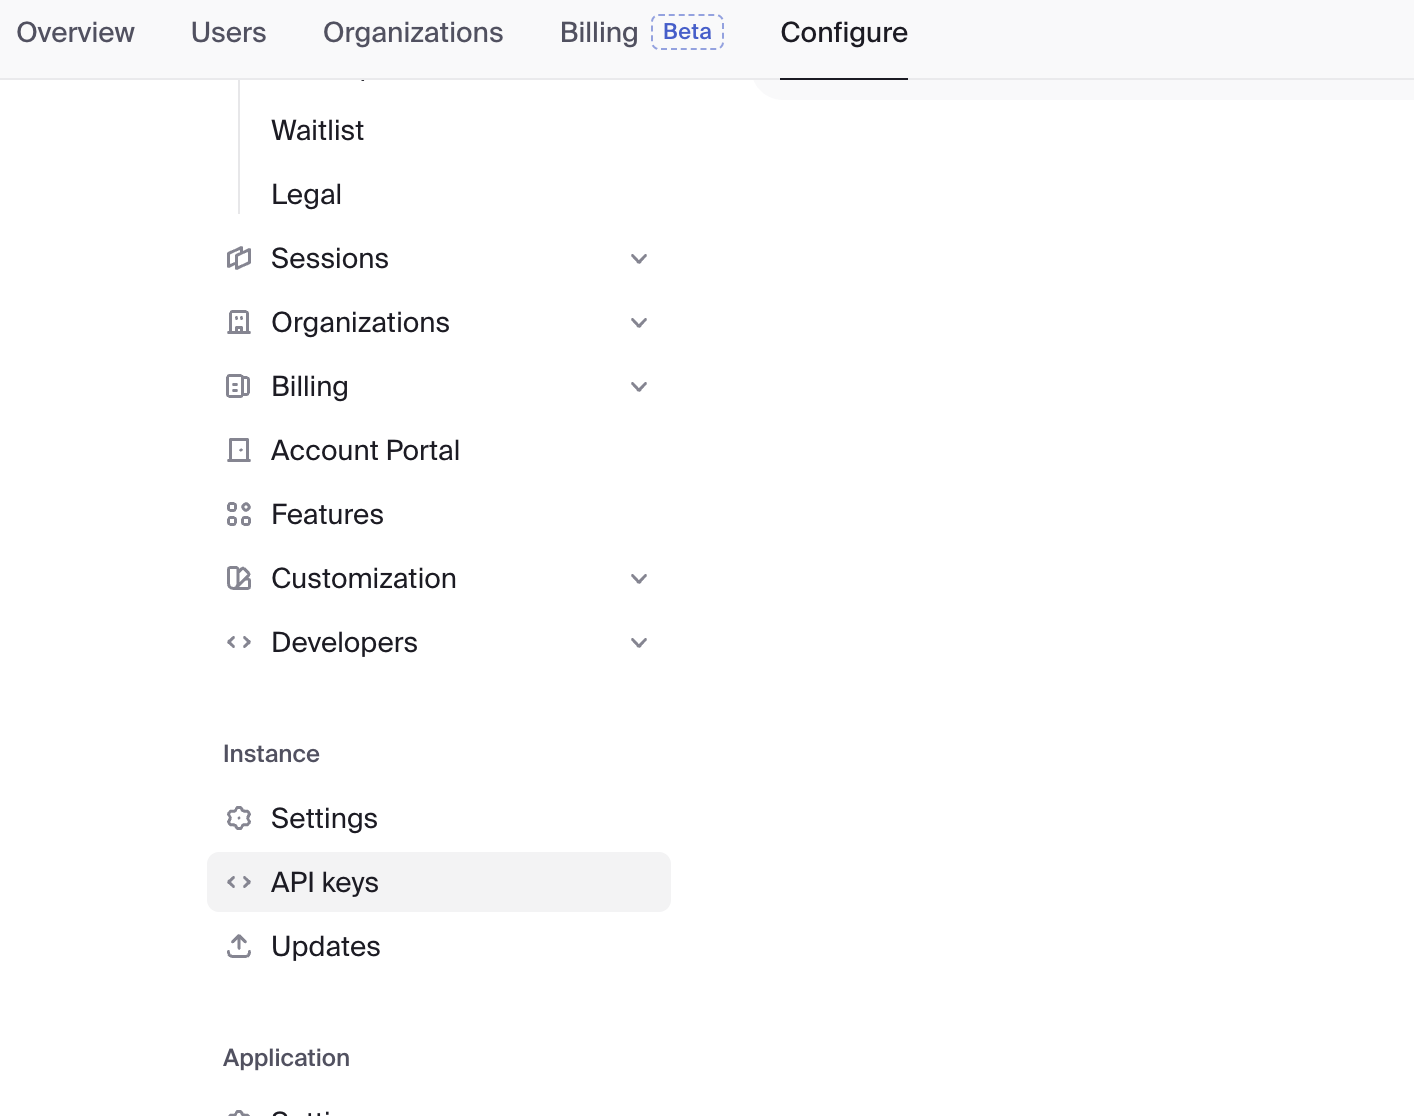This screenshot has height=1116, width=1414.
Task: Click the Customization palette icon
Action: coord(239,578)
